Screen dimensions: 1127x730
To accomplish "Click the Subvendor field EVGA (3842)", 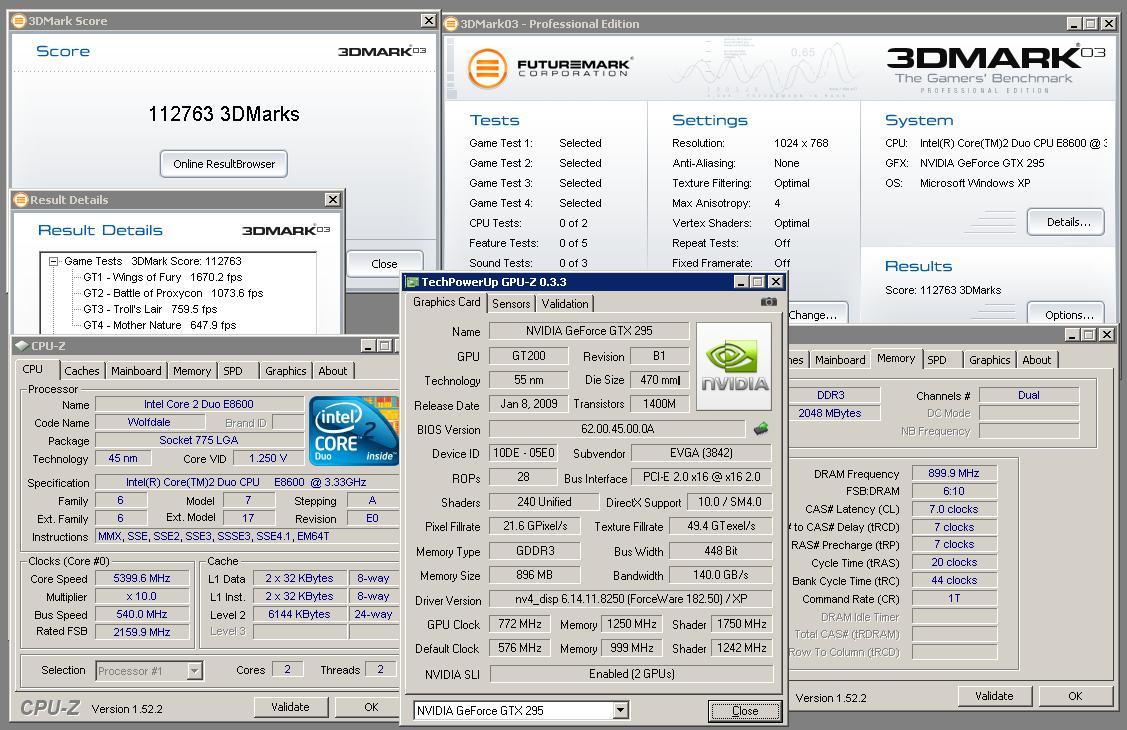I will [702, 453].
